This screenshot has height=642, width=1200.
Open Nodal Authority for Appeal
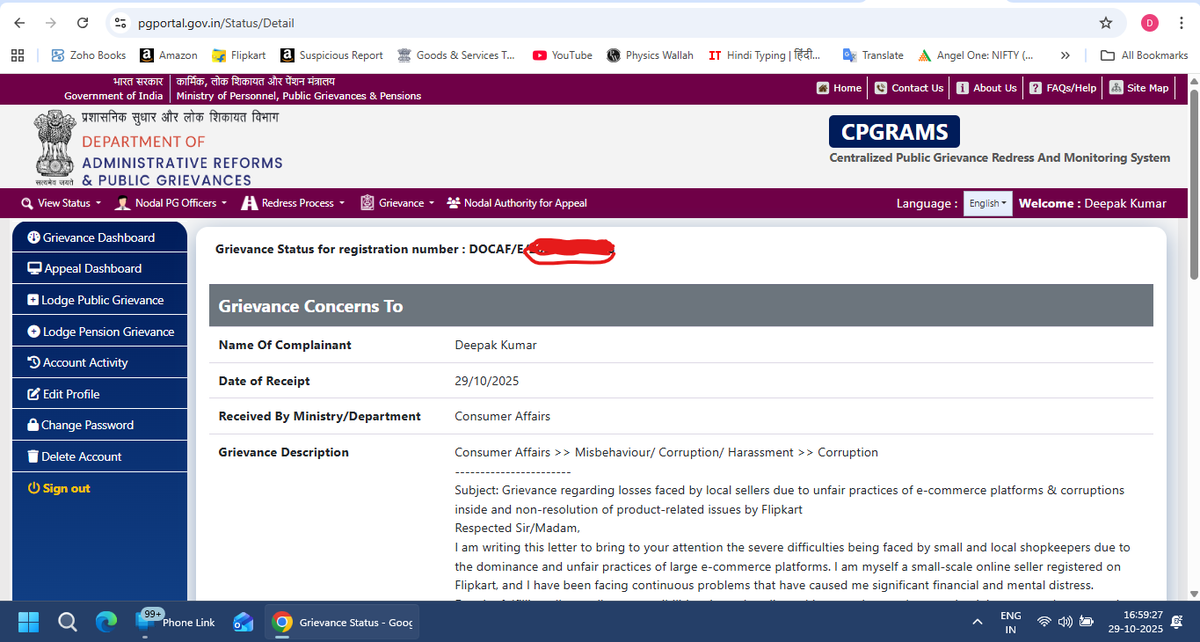pyautogui.click(x=517, y=203)
